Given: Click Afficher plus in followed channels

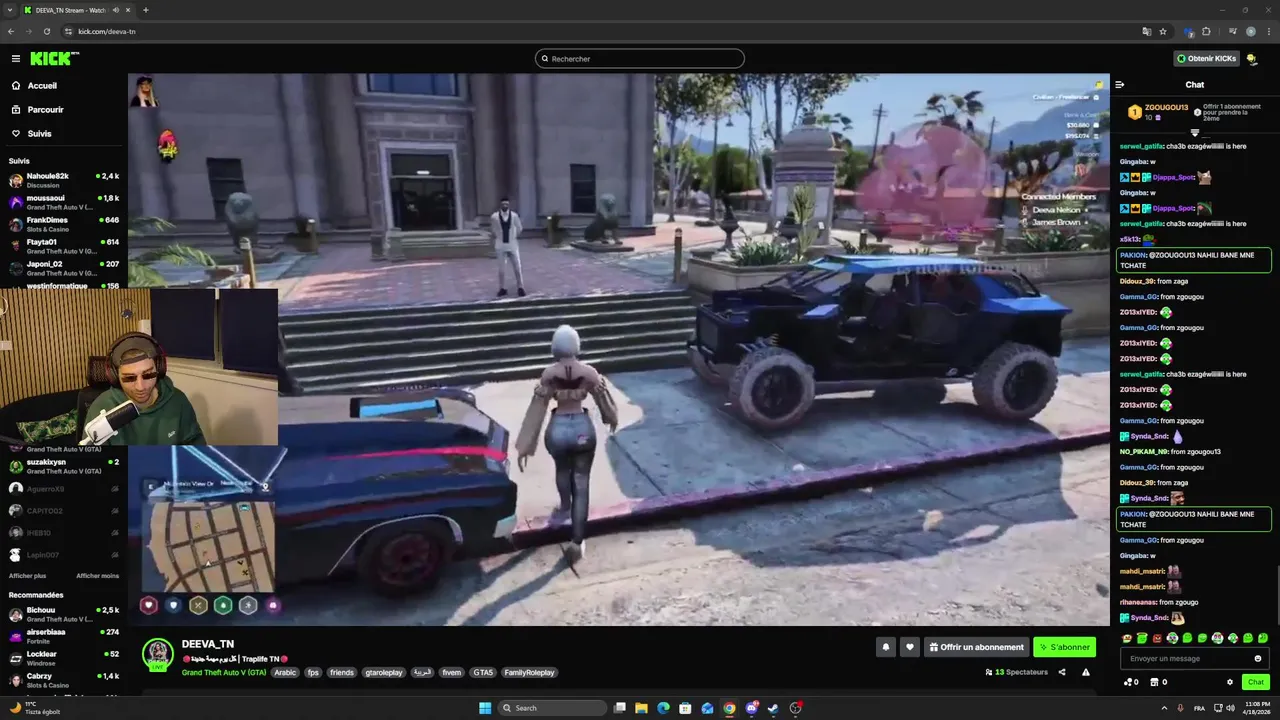Looking at the screenshot, I should 27,576.
